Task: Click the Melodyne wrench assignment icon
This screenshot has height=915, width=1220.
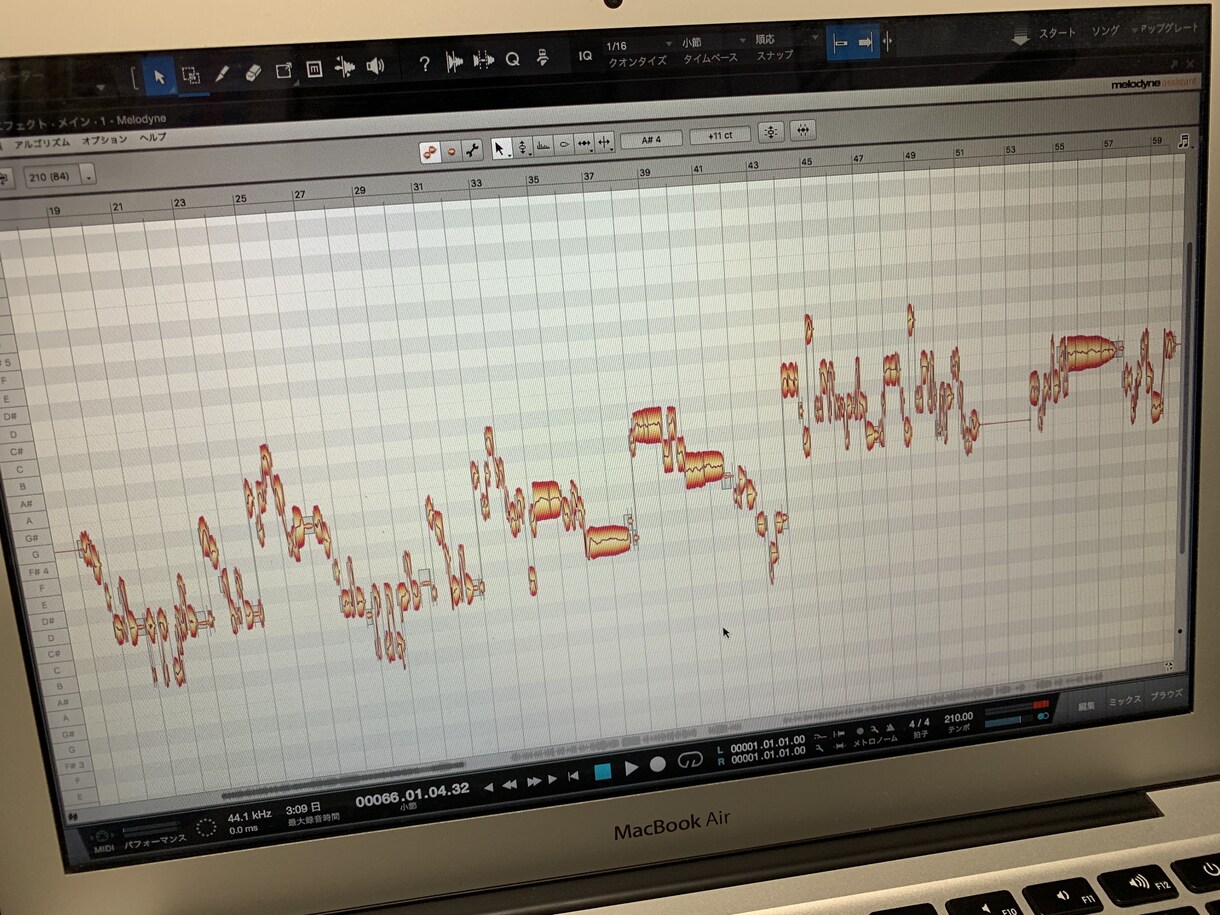Action: tap(473, 150)
